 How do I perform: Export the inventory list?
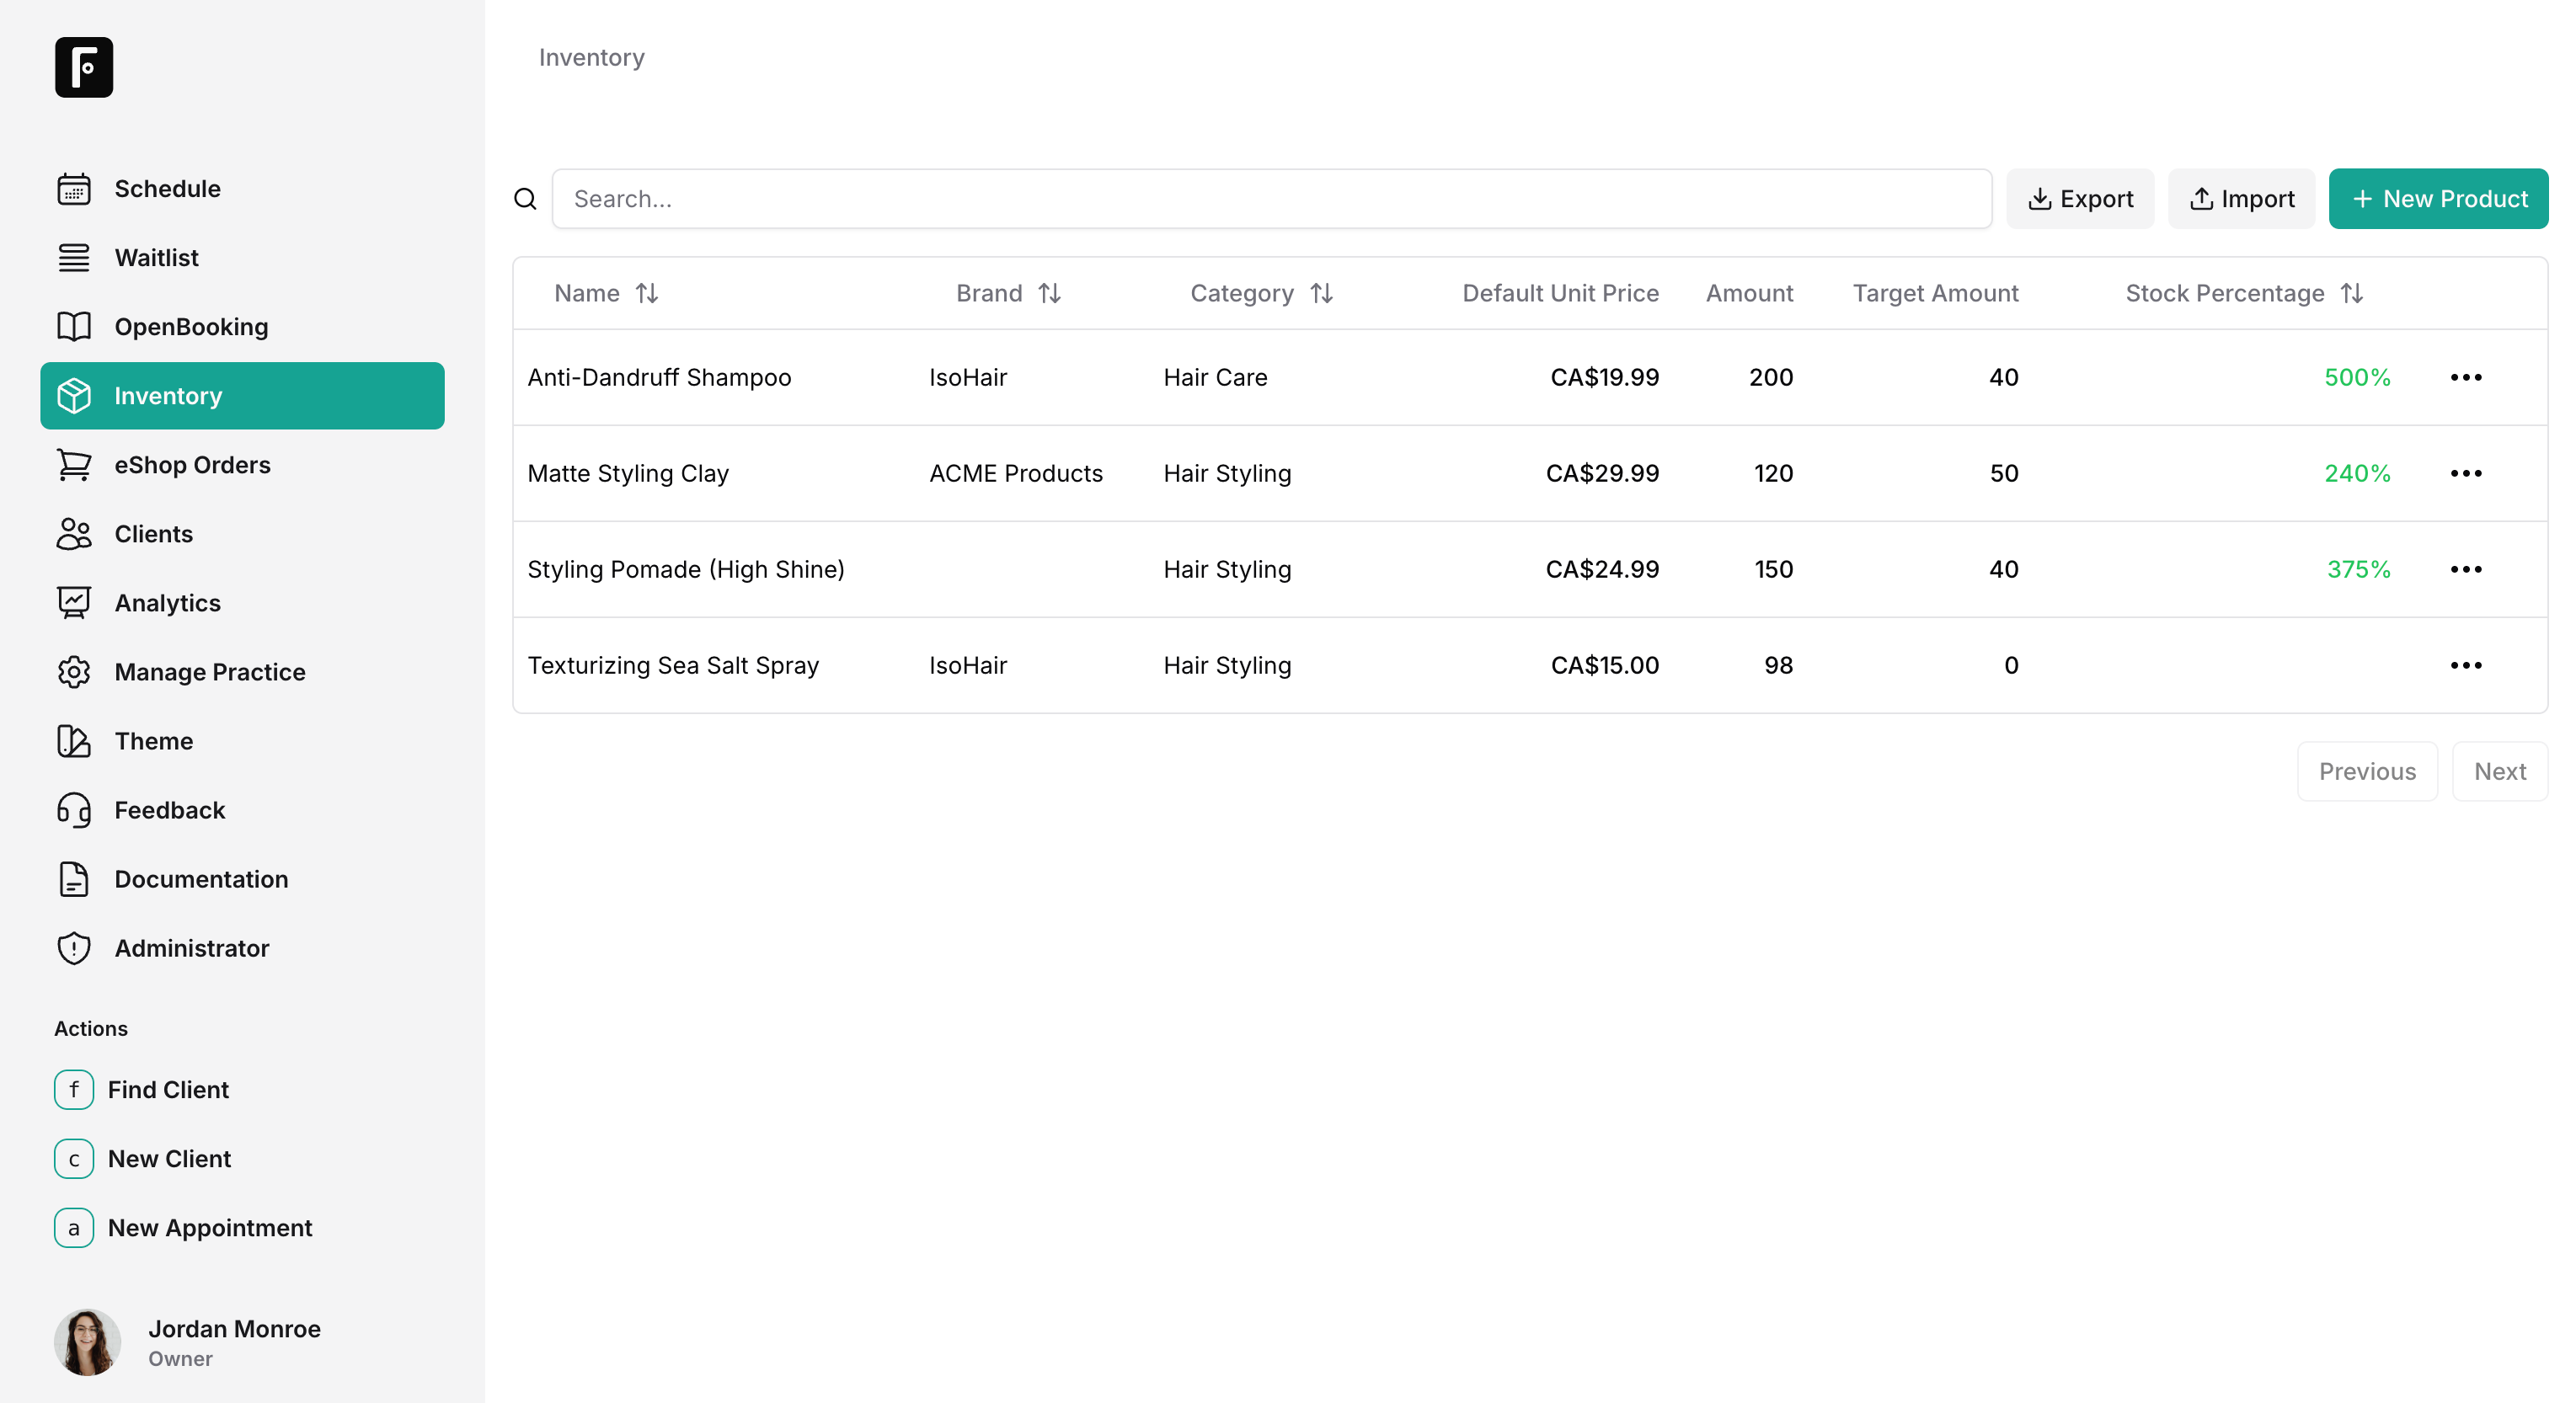[2080, 199]
